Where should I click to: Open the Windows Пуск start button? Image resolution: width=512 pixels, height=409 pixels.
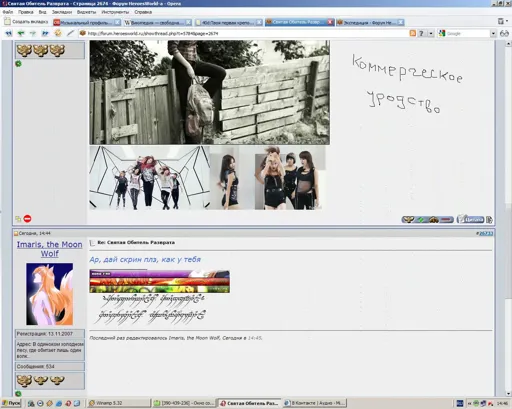pos(11,403)
